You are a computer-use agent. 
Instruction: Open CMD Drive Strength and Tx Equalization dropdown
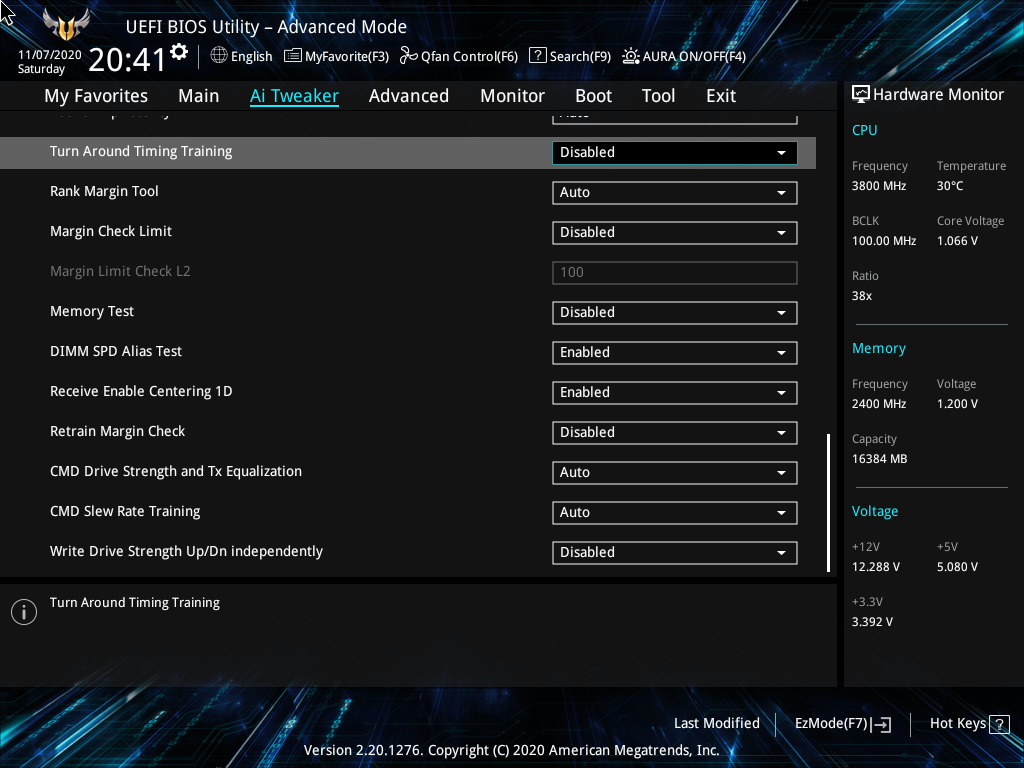click(x=675, y=472)
